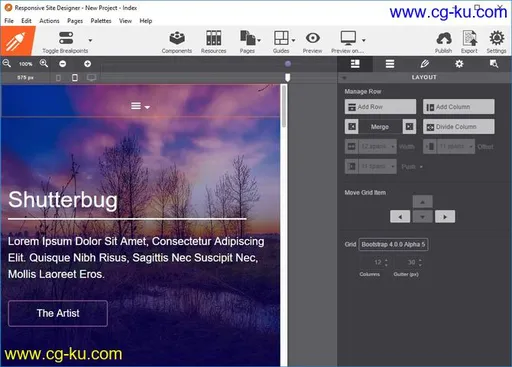Click the Add Column button
This screenshot has height=367, width=512.
[458, 107]
